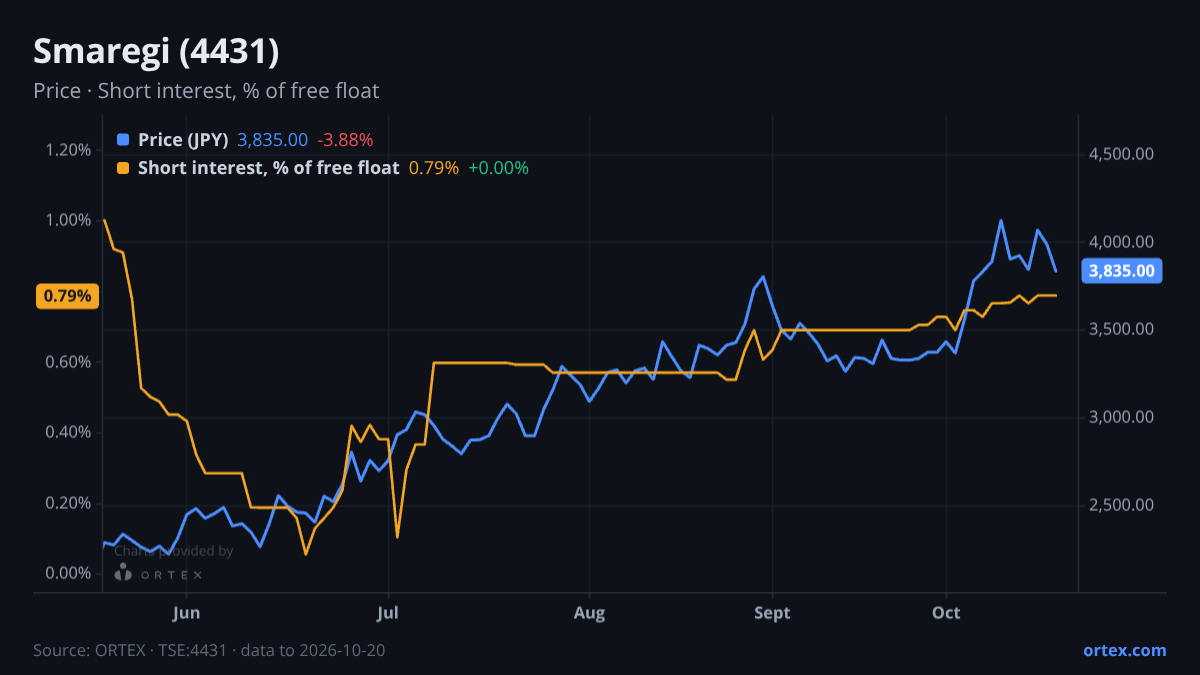Click the 1.20% left axis label
The height and width of the screenshot is (675, 1200).
coord(69,150)
